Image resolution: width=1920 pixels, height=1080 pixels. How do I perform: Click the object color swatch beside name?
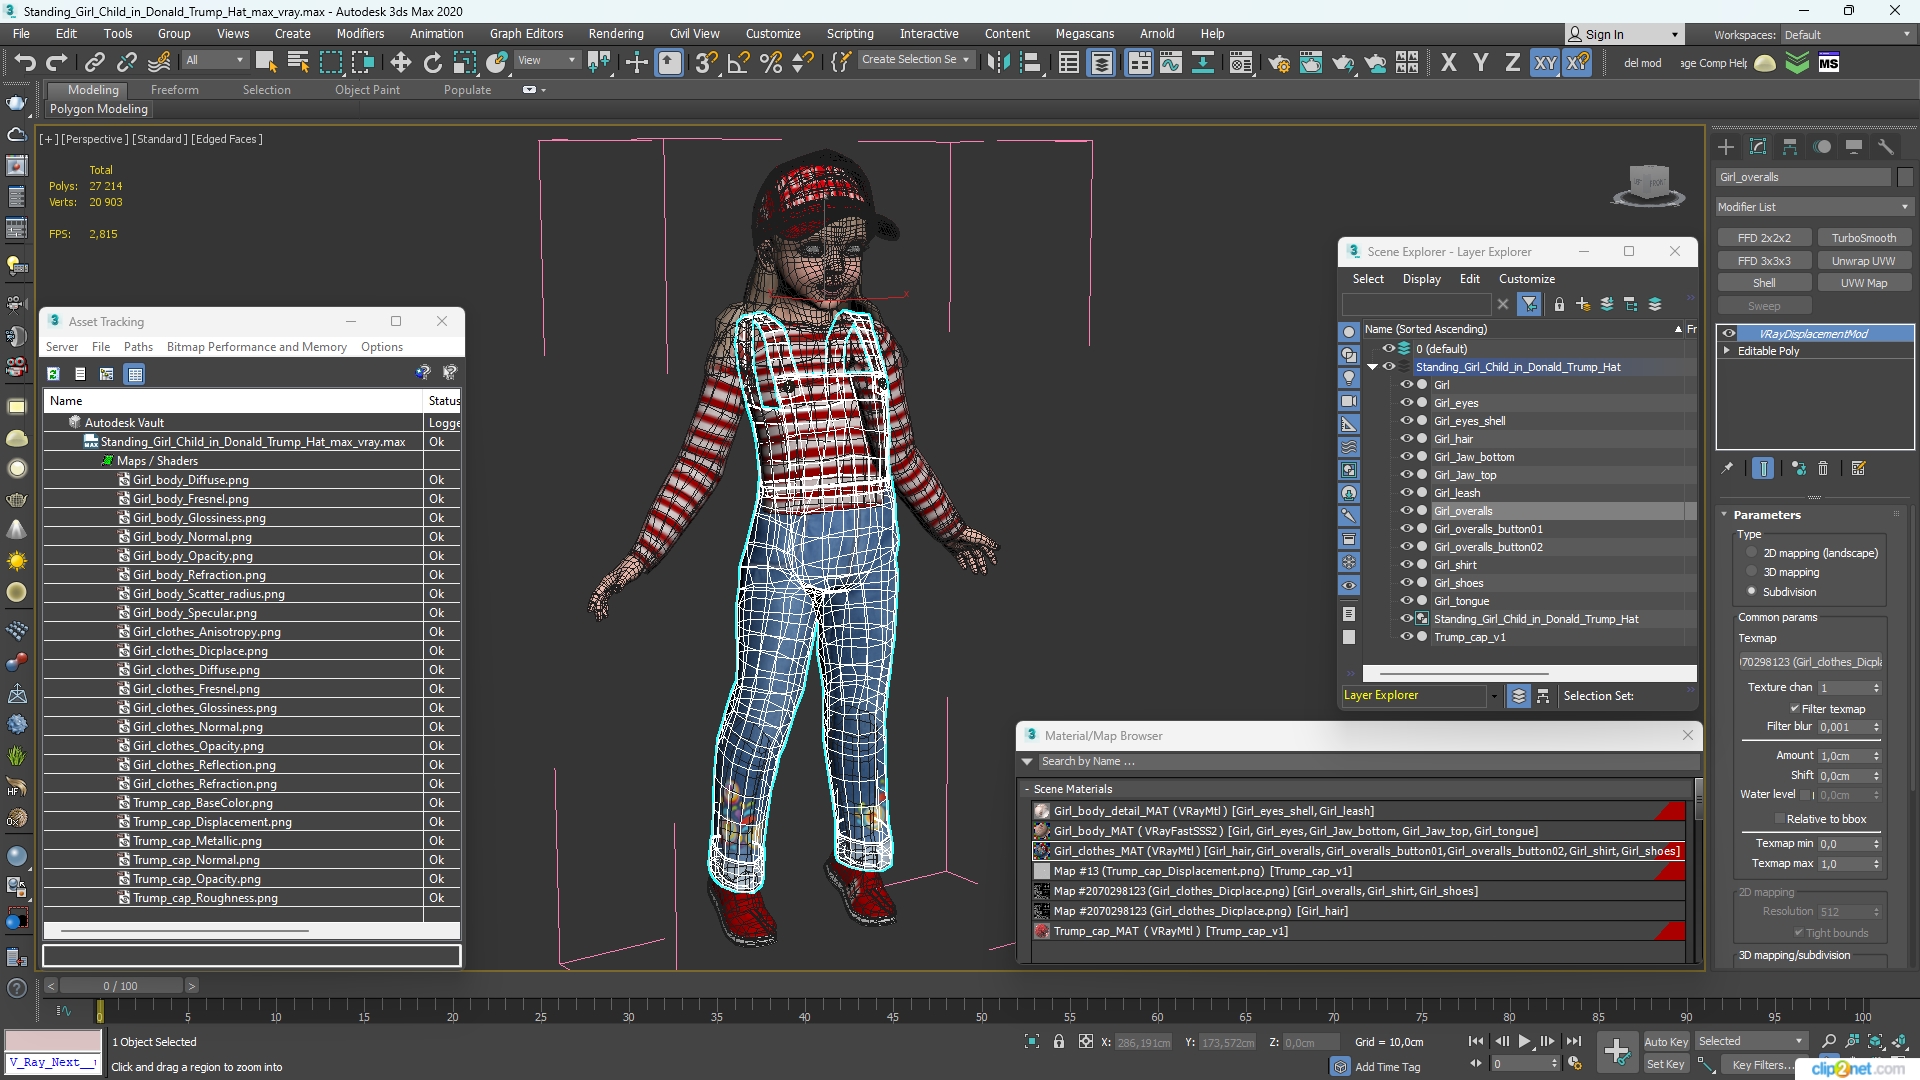(x=1905, y=177)
